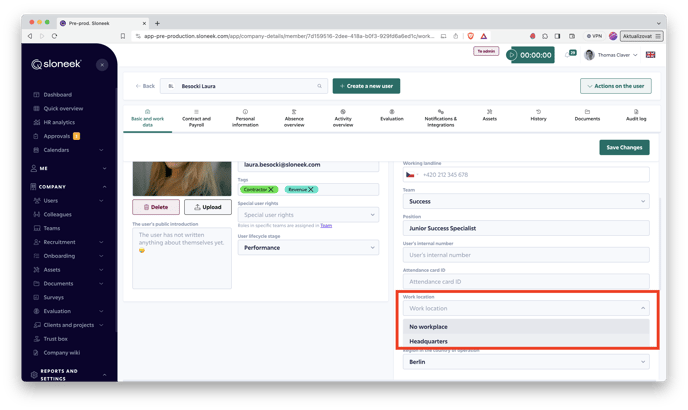Open the Documents tab
Viewport: 688px width, 410px height.
point(587,115)
